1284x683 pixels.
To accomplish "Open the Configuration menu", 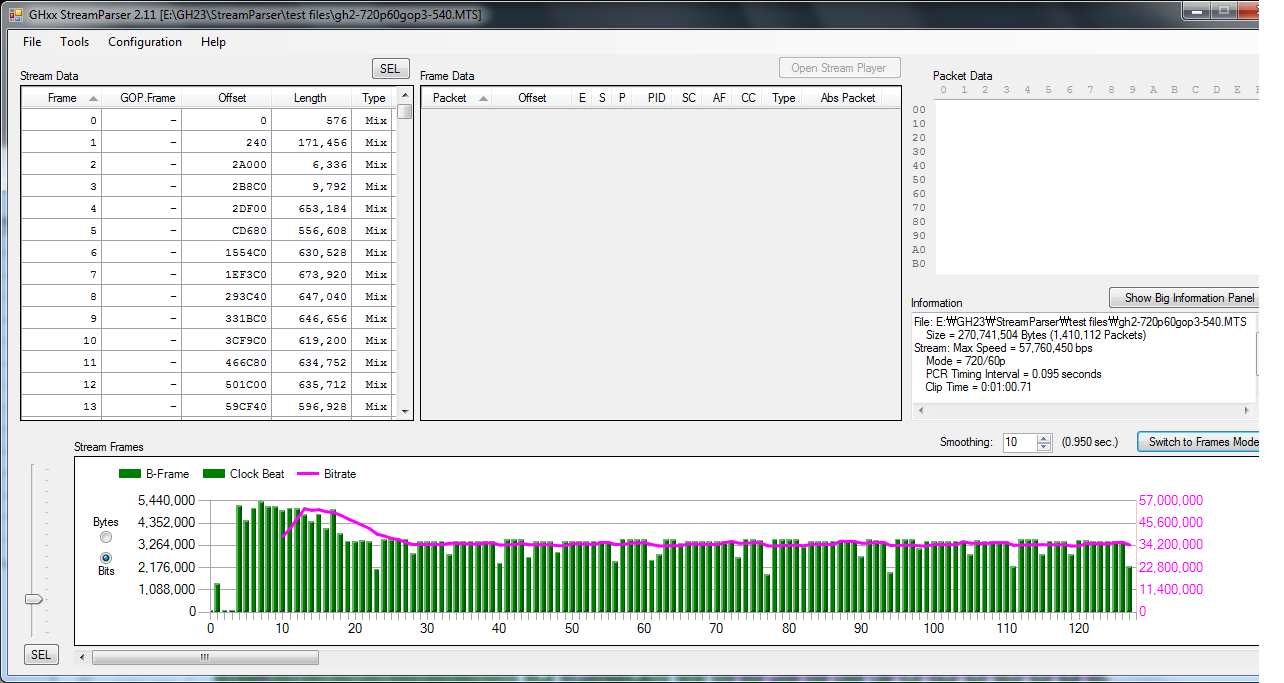I will 145,42.
